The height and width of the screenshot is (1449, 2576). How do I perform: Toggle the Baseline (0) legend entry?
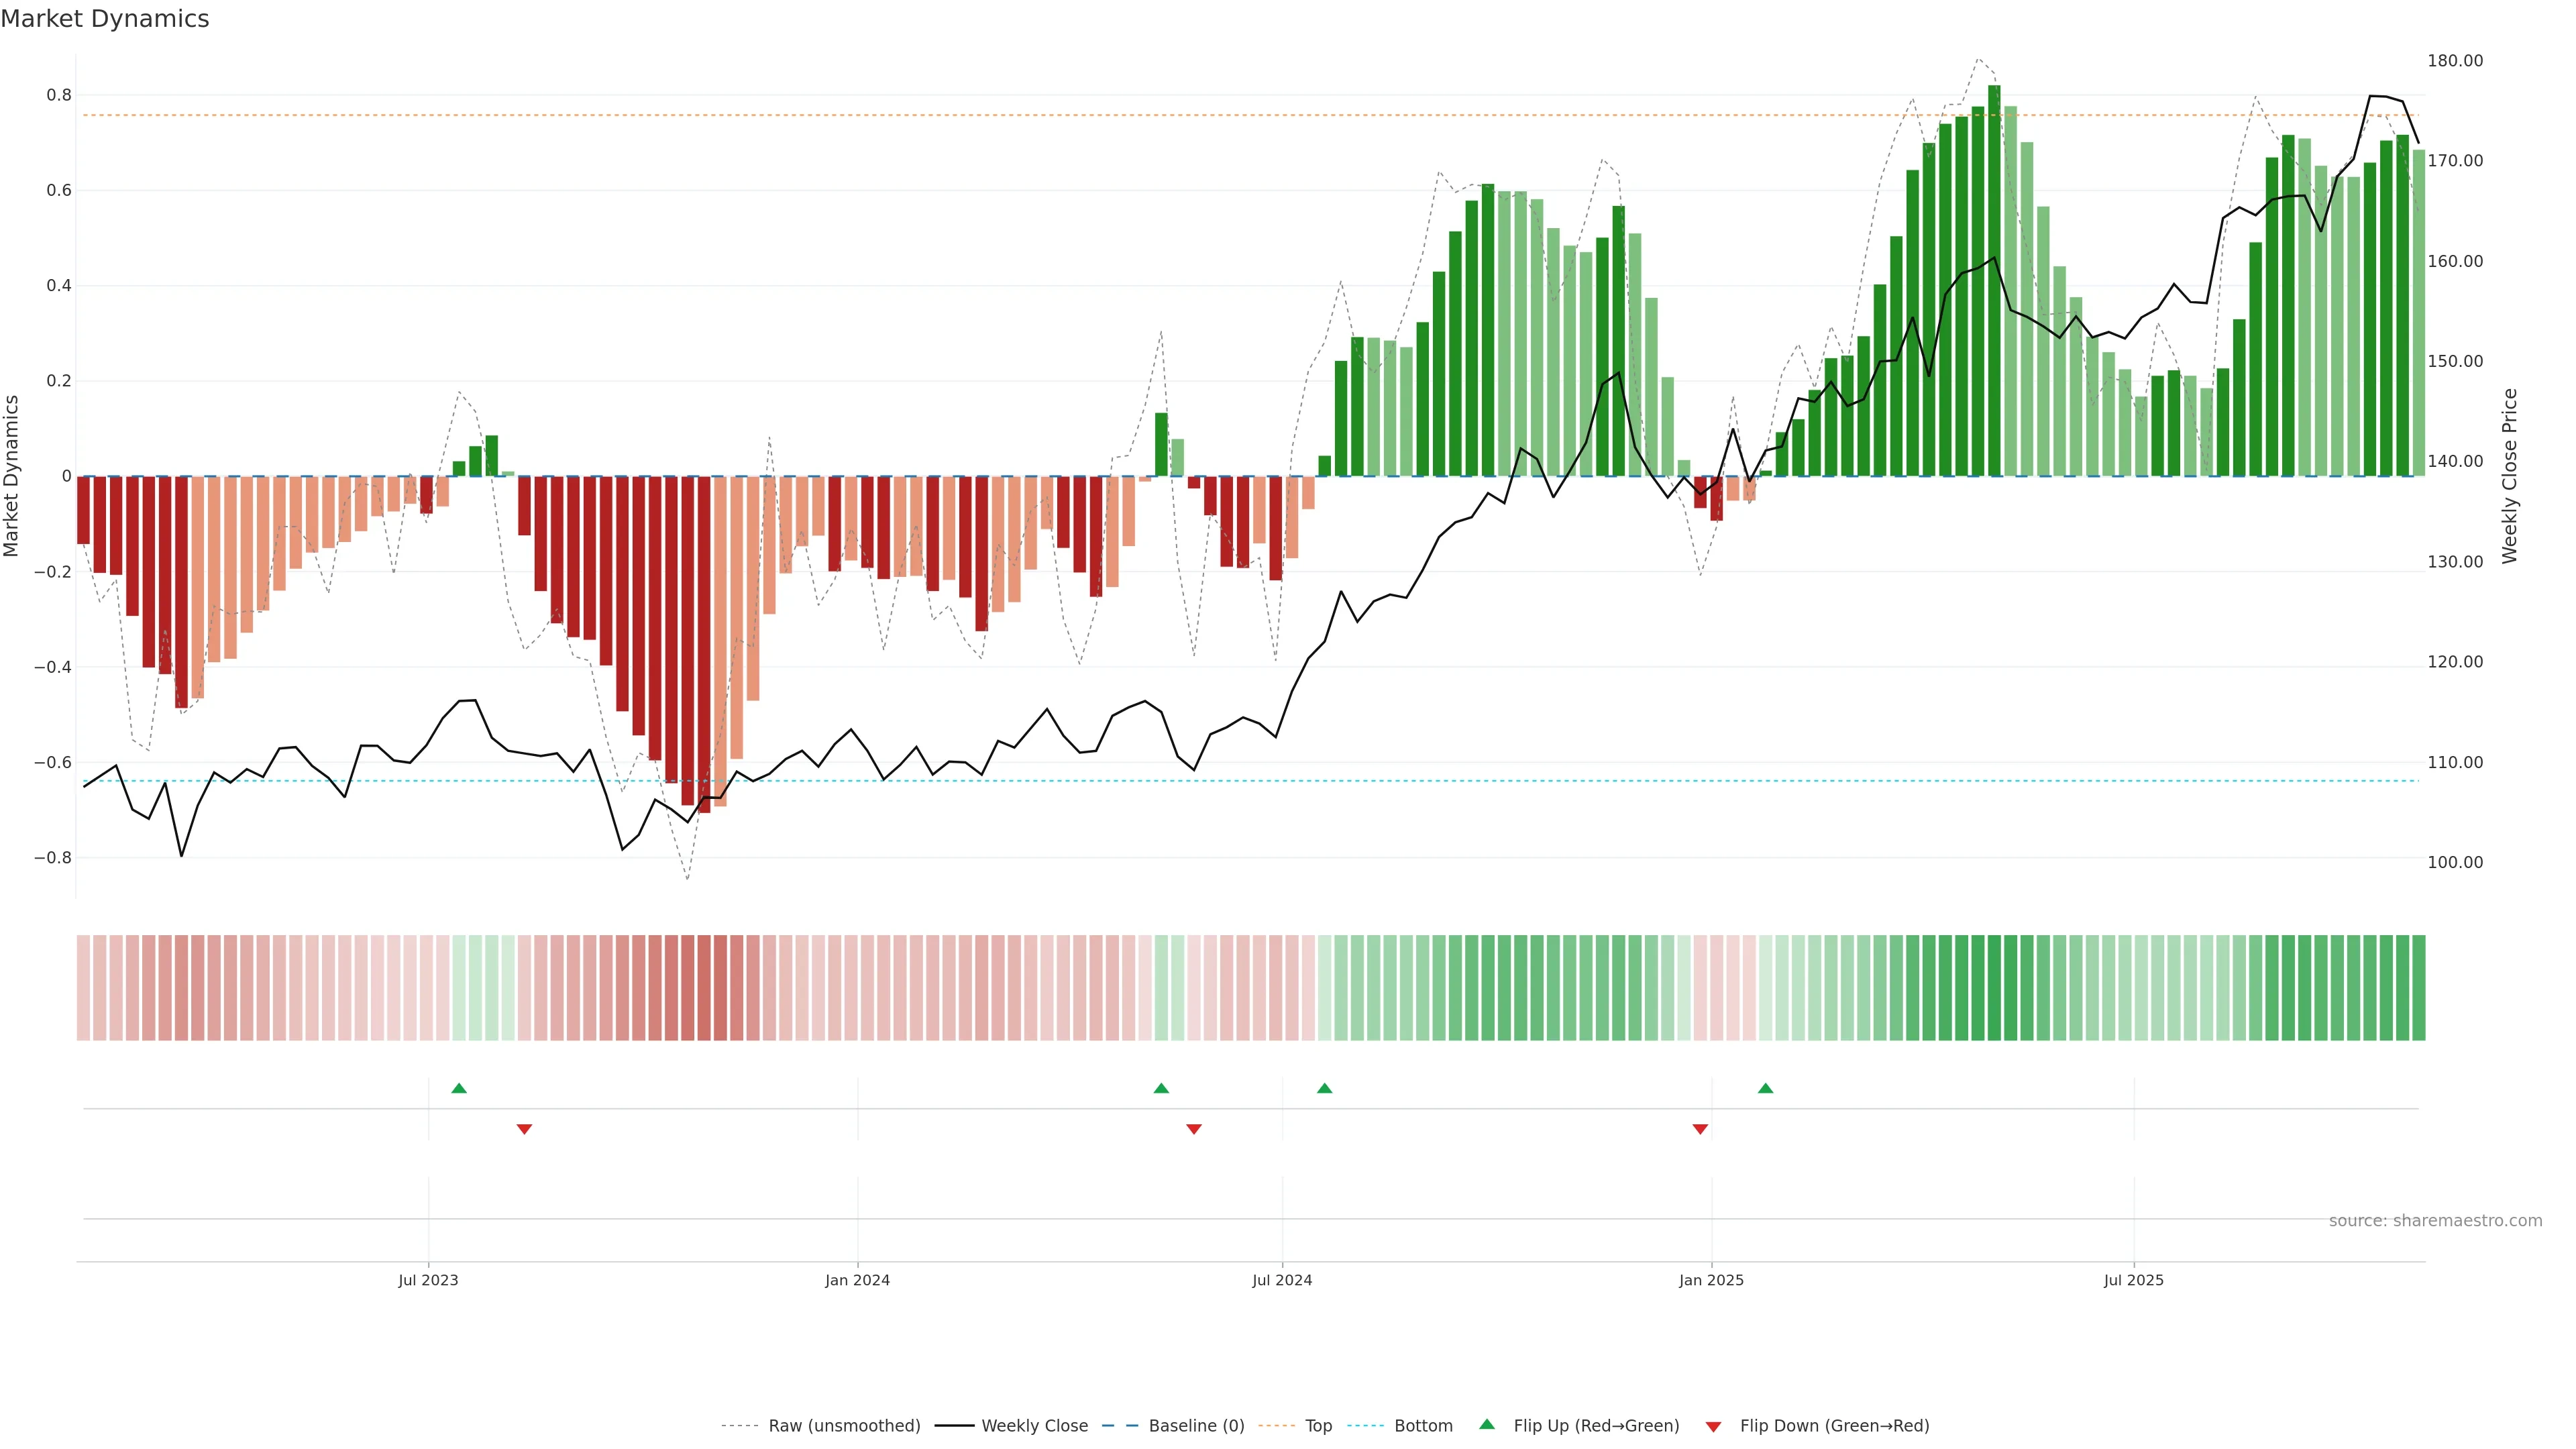(1196, 1426)
